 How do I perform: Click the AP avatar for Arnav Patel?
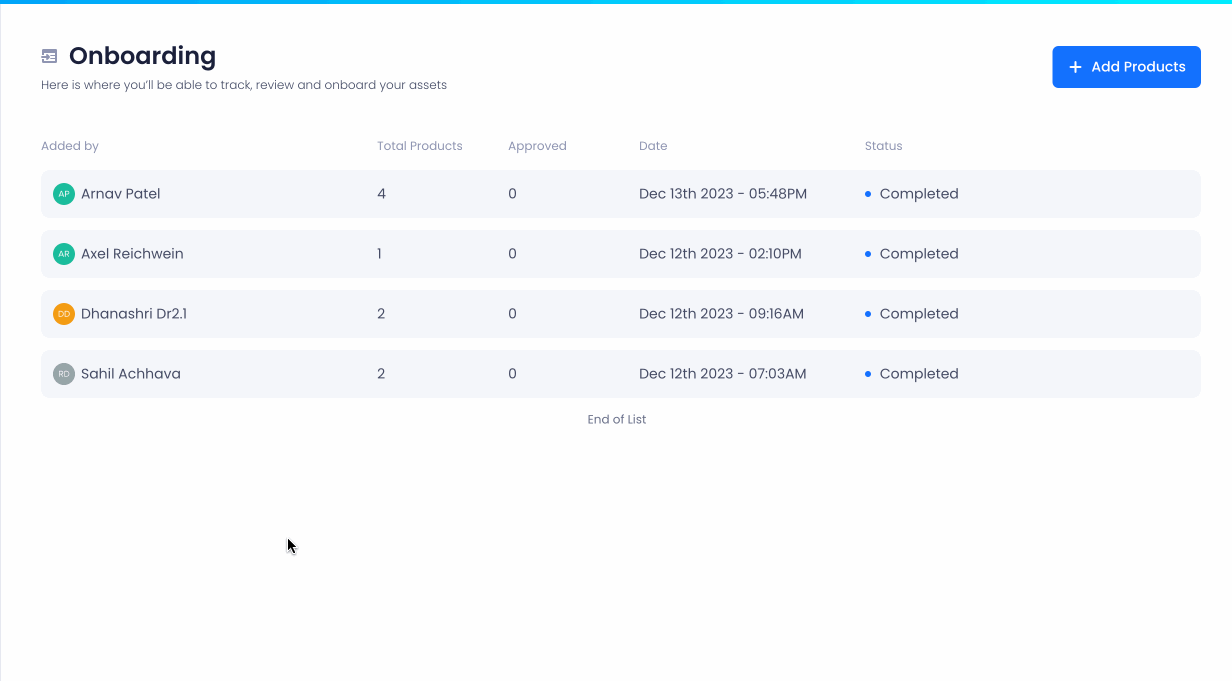point(64,194)
